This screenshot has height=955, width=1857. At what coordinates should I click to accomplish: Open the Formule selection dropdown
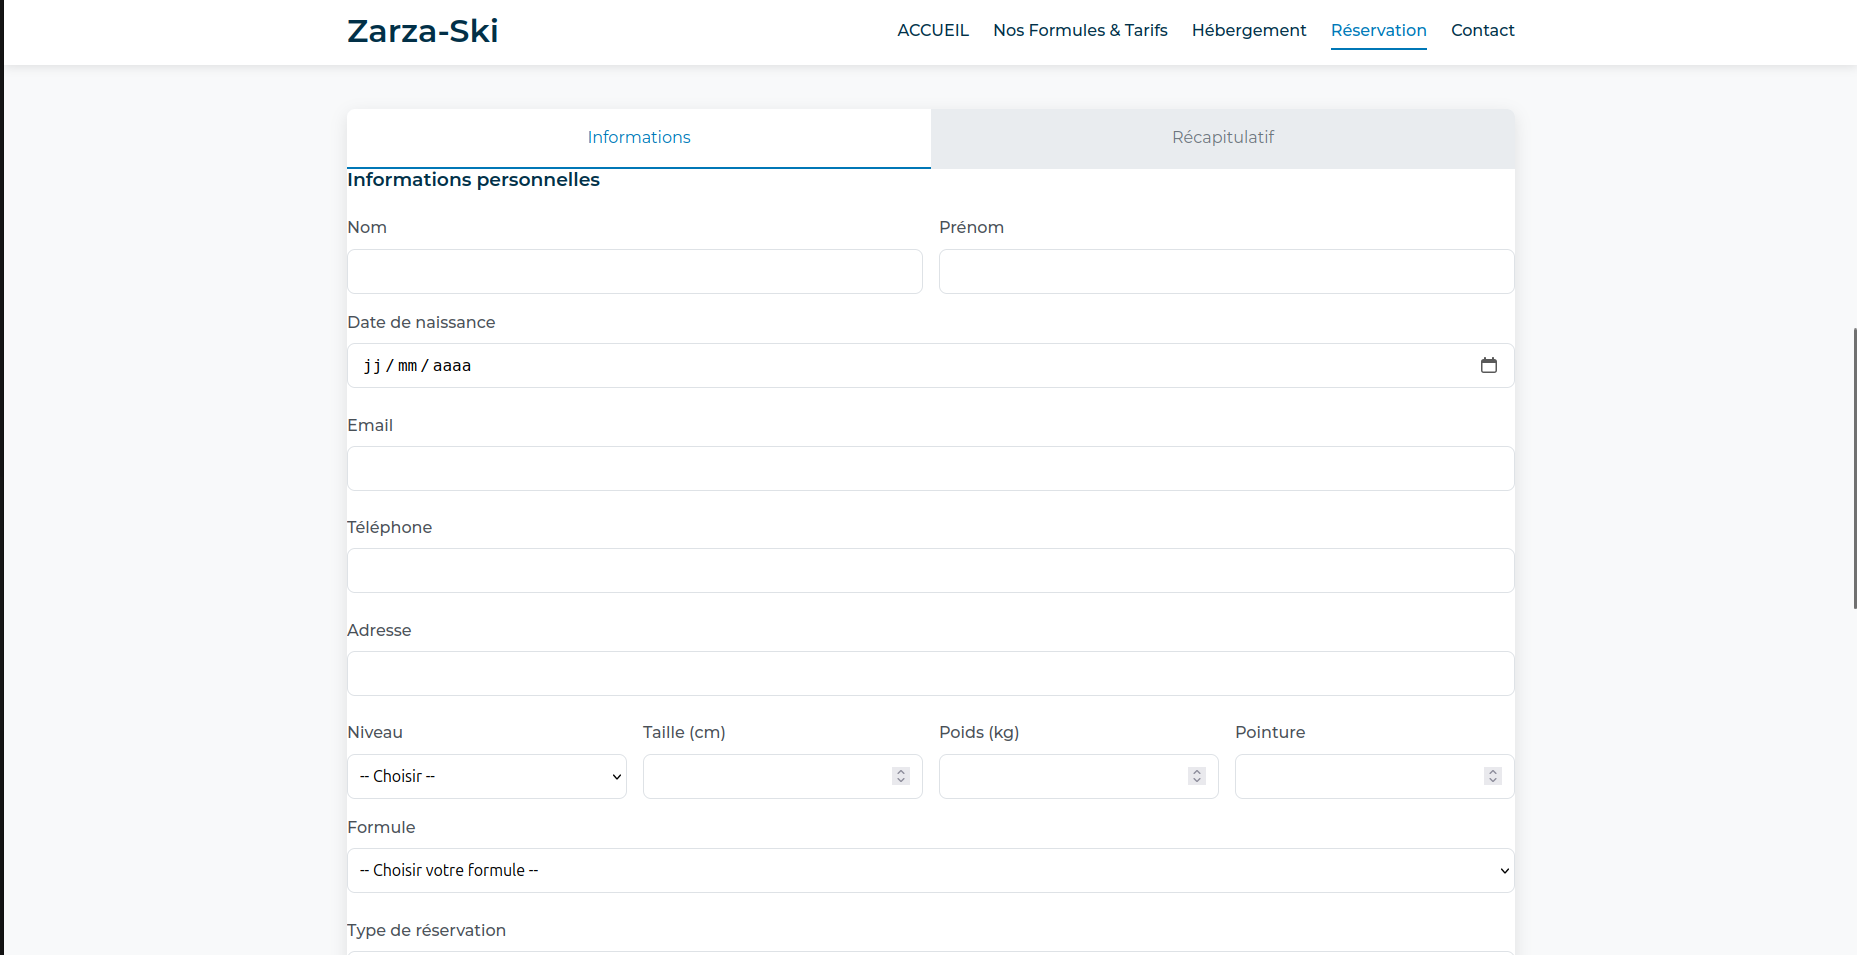click(x=930, y=871)
